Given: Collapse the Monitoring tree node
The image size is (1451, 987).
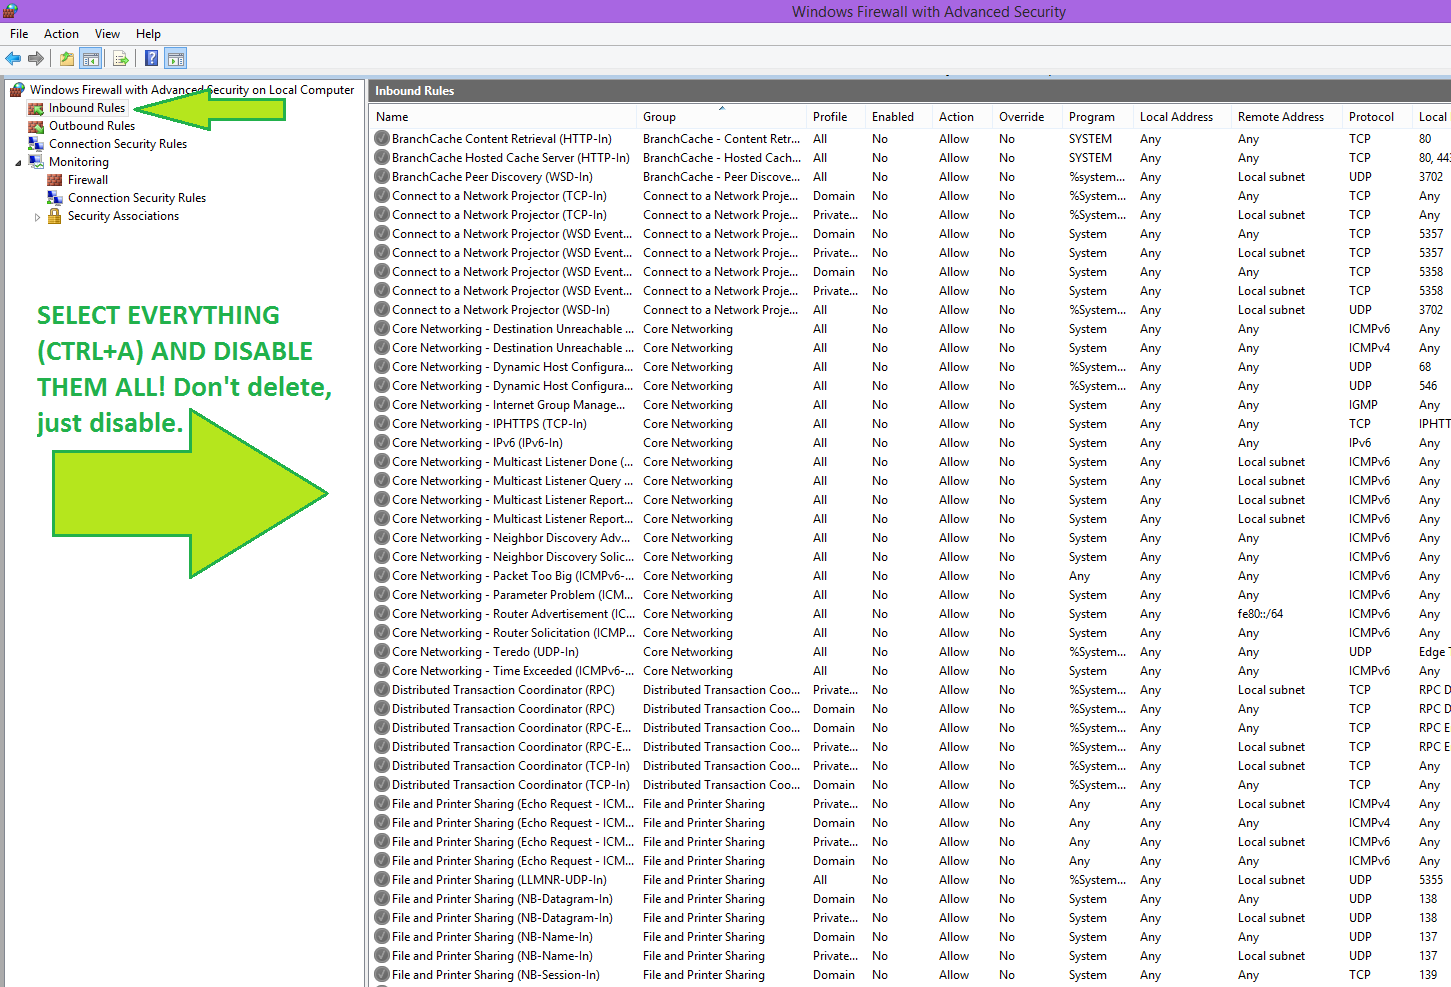Looking at the screenshot, I should tap(18, 162).
